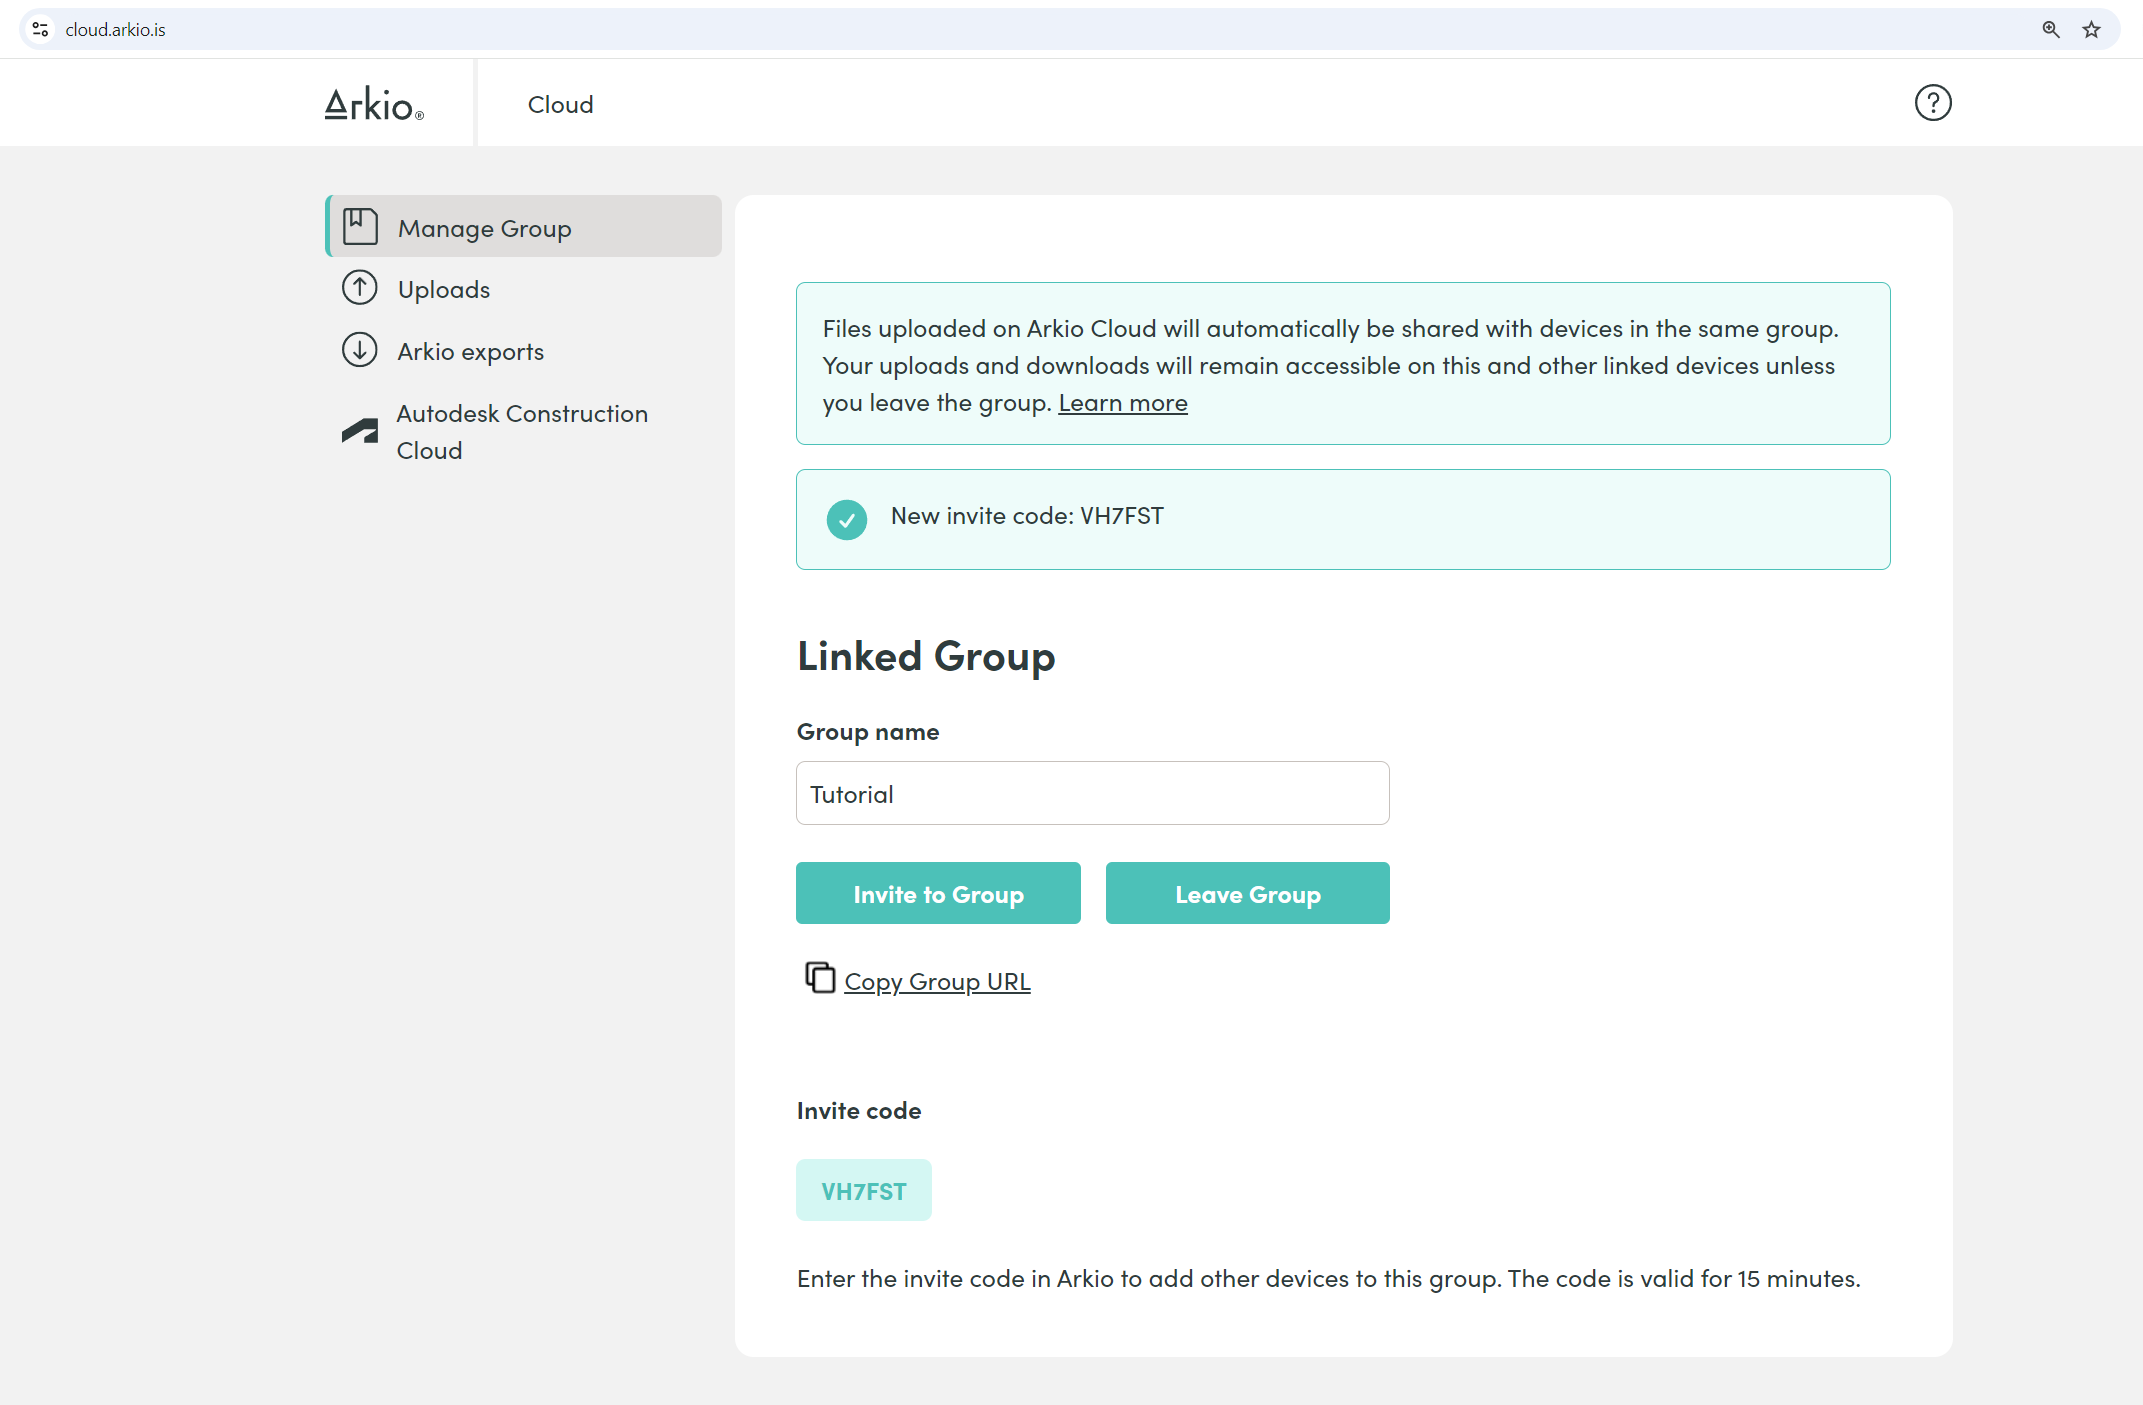This screenshot has width=2143, height=1405.
Task: Click the 'valid for 15 minutes' instruction text
Action: pos(1329,1278)
